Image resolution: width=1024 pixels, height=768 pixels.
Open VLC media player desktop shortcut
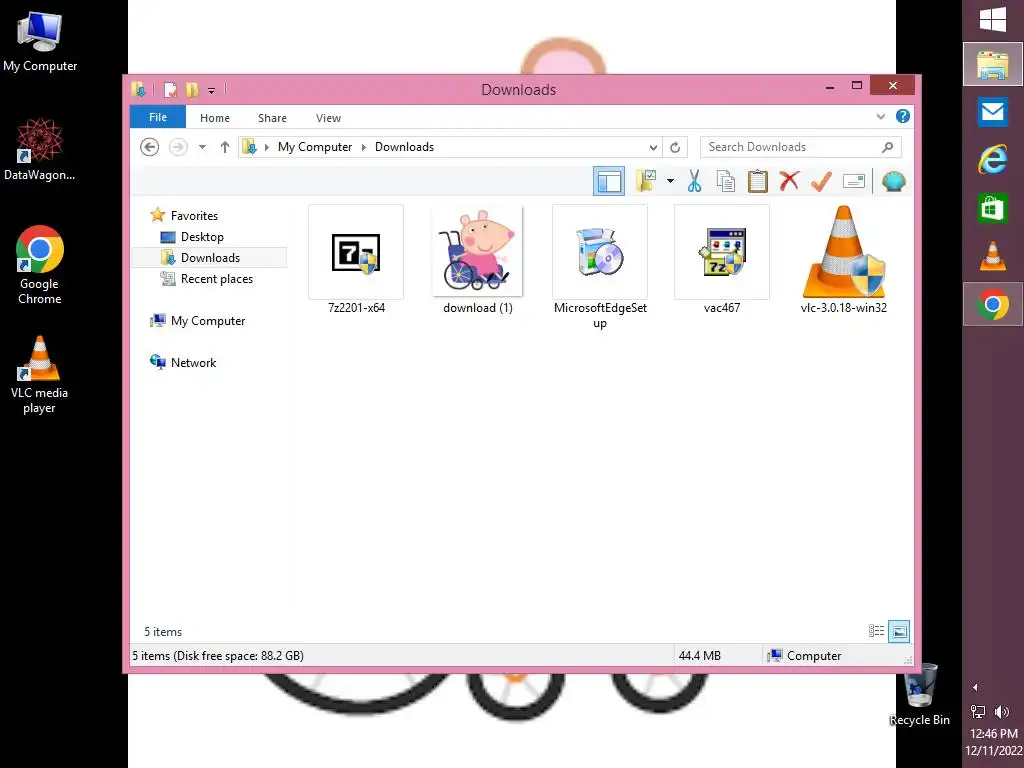tap(39, 375)
